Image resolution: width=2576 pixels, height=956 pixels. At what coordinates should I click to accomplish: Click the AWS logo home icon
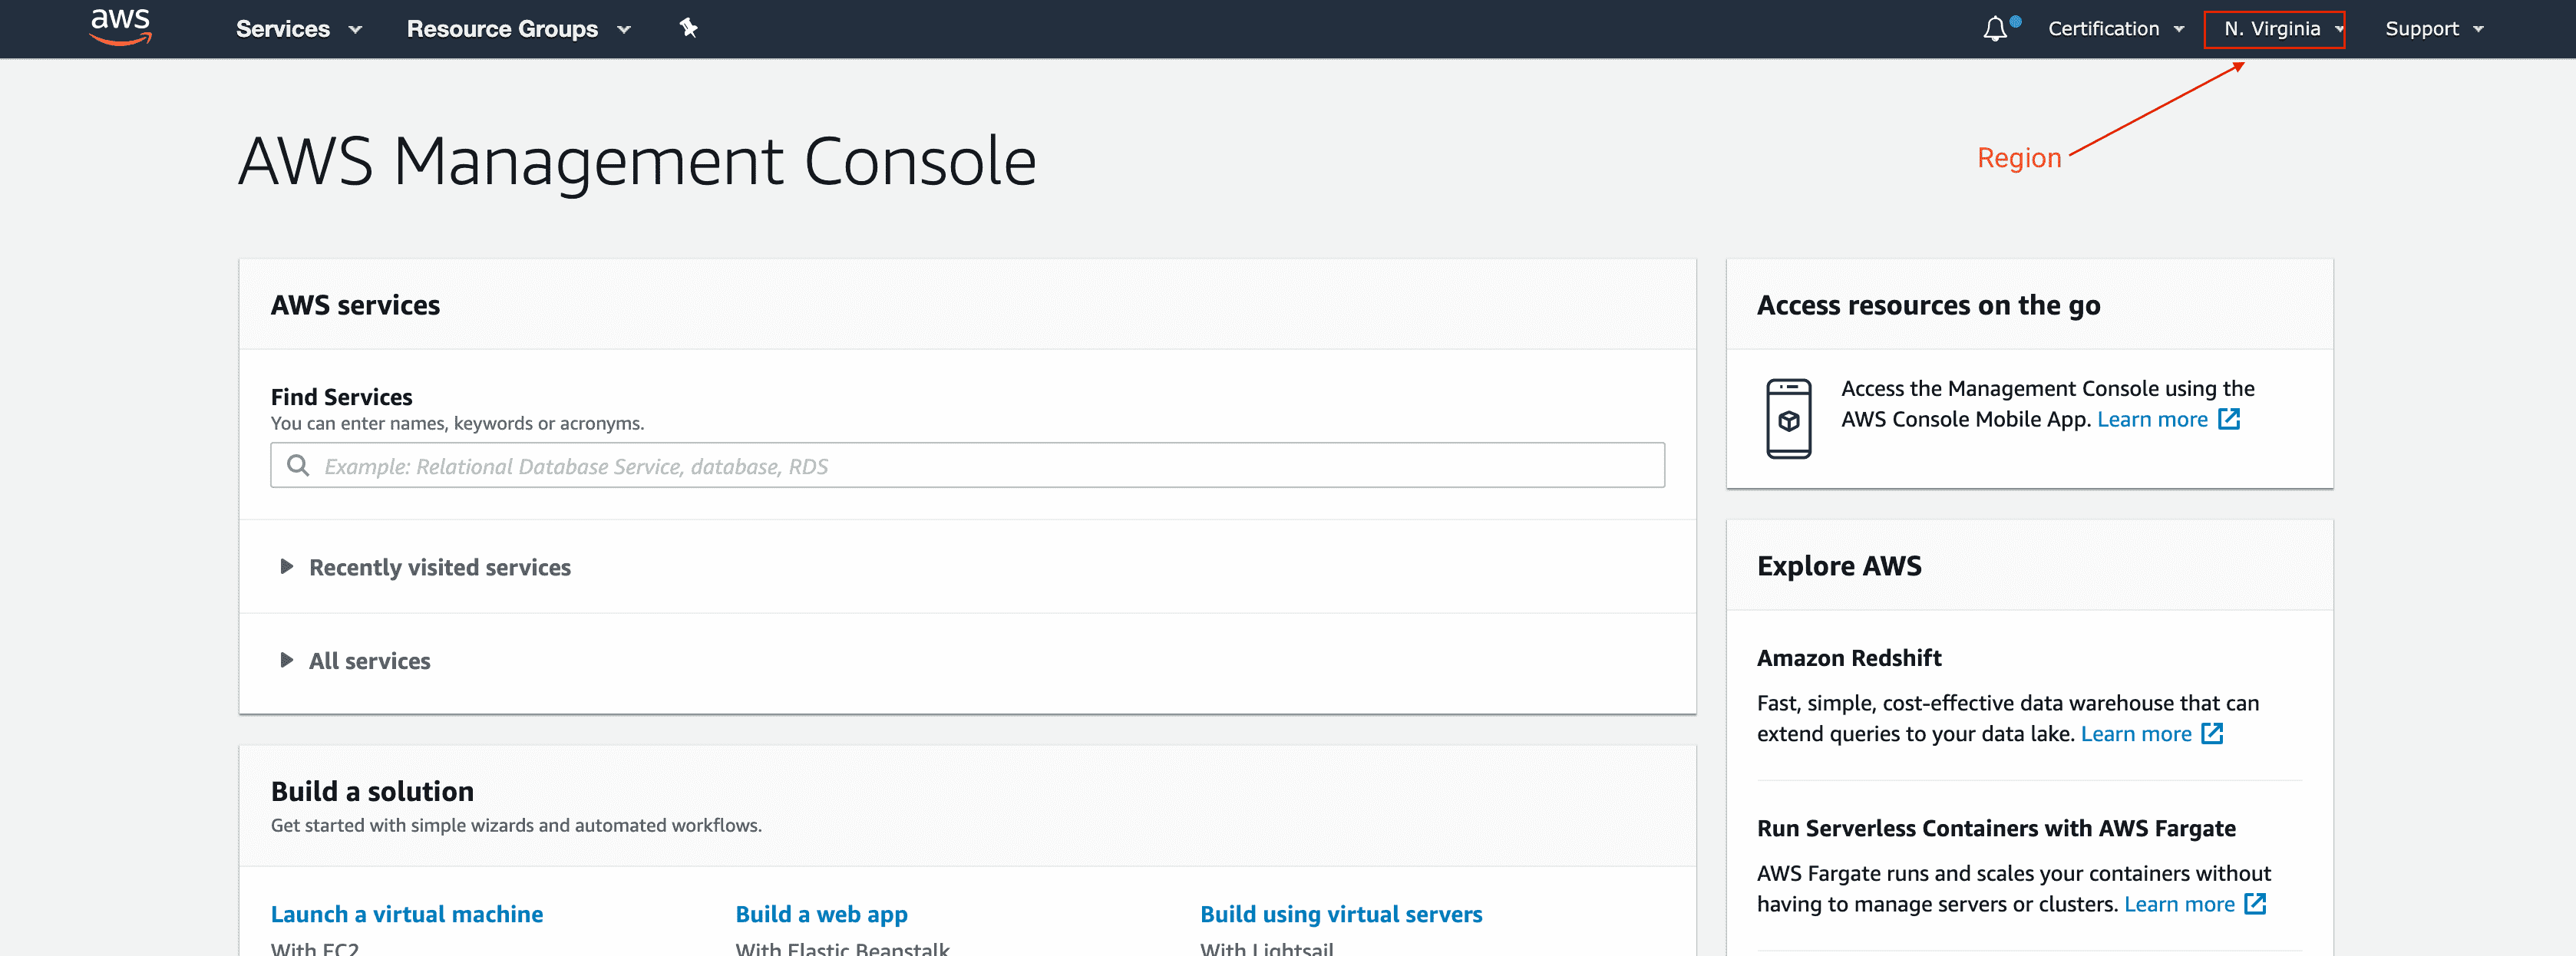point(120,27)
